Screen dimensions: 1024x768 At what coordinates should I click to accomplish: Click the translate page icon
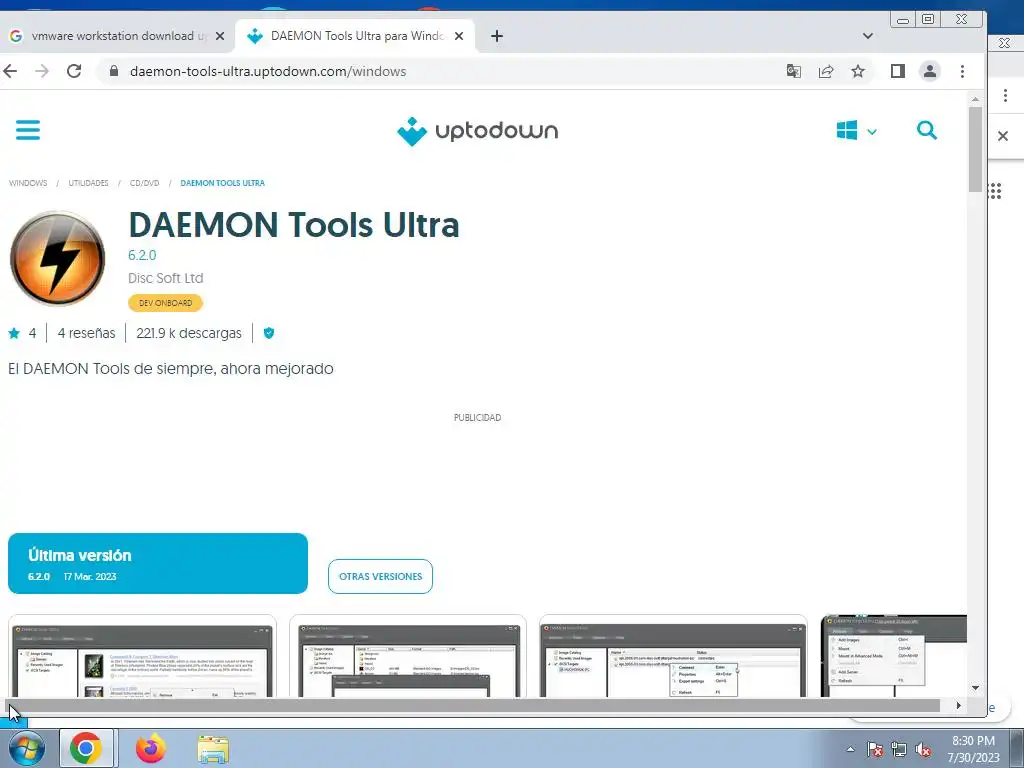793,71
